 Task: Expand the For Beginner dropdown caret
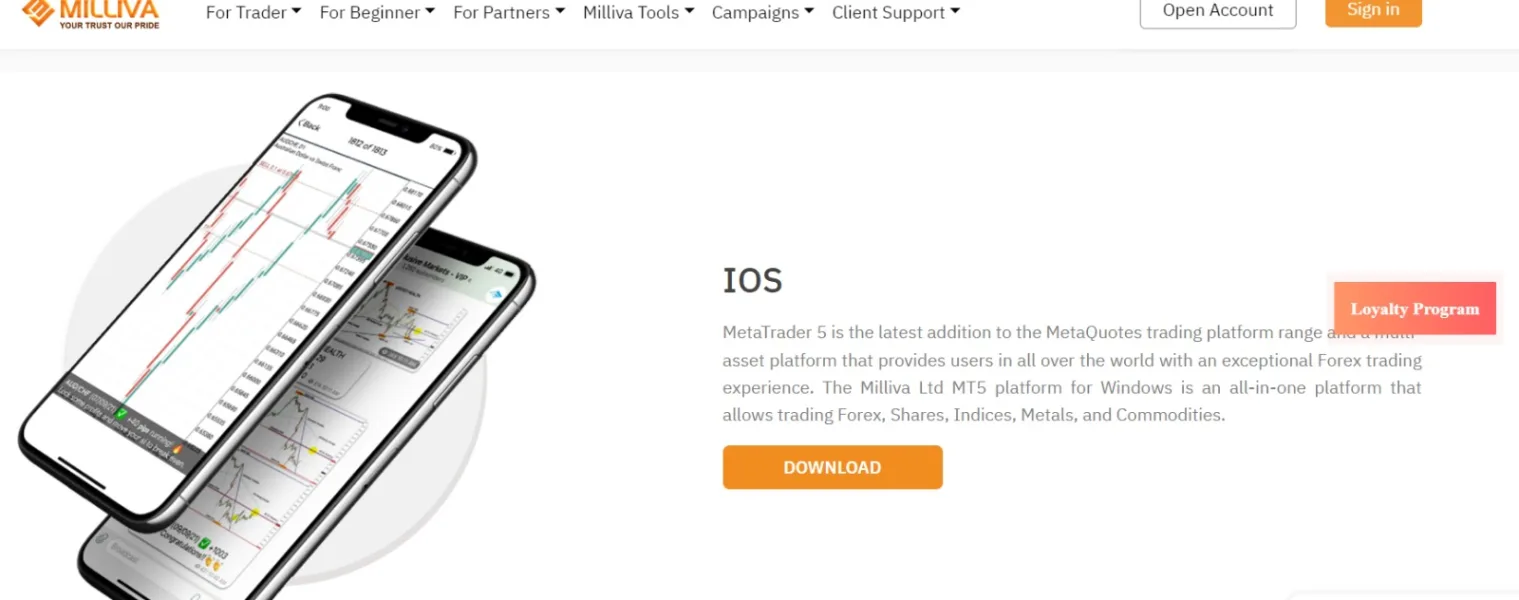point(430,12)
